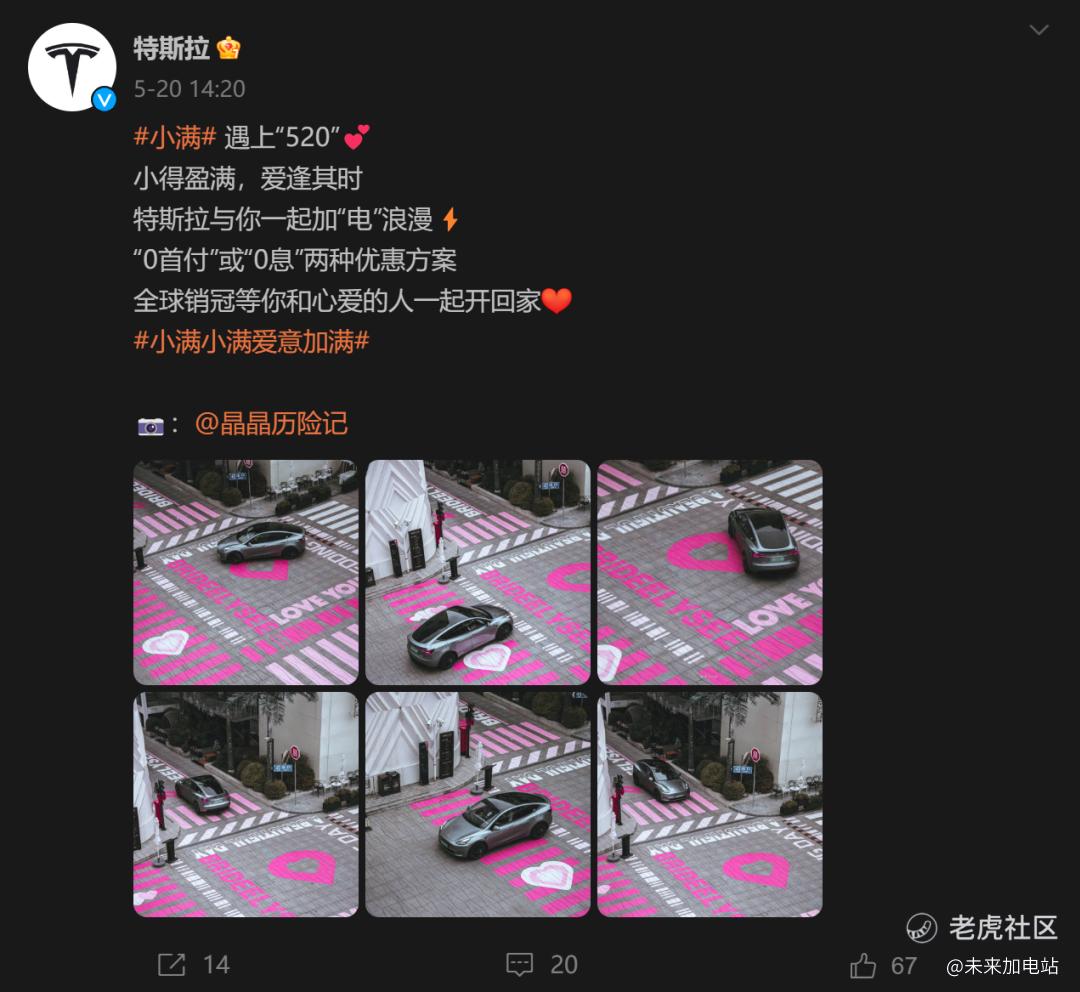Open comments via the speech bubble icon
This screenshot has width=1080, height=992.
[519, 964]
